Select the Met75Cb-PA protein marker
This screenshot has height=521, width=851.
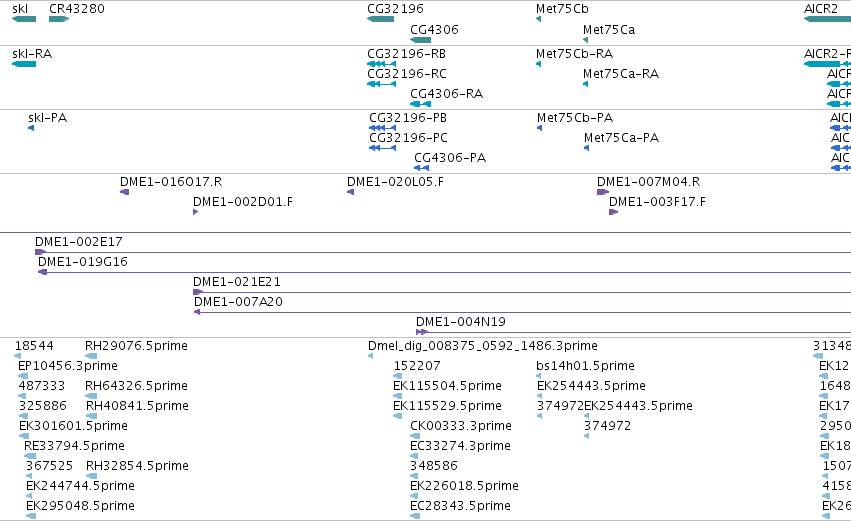click(x=539, y=128)
